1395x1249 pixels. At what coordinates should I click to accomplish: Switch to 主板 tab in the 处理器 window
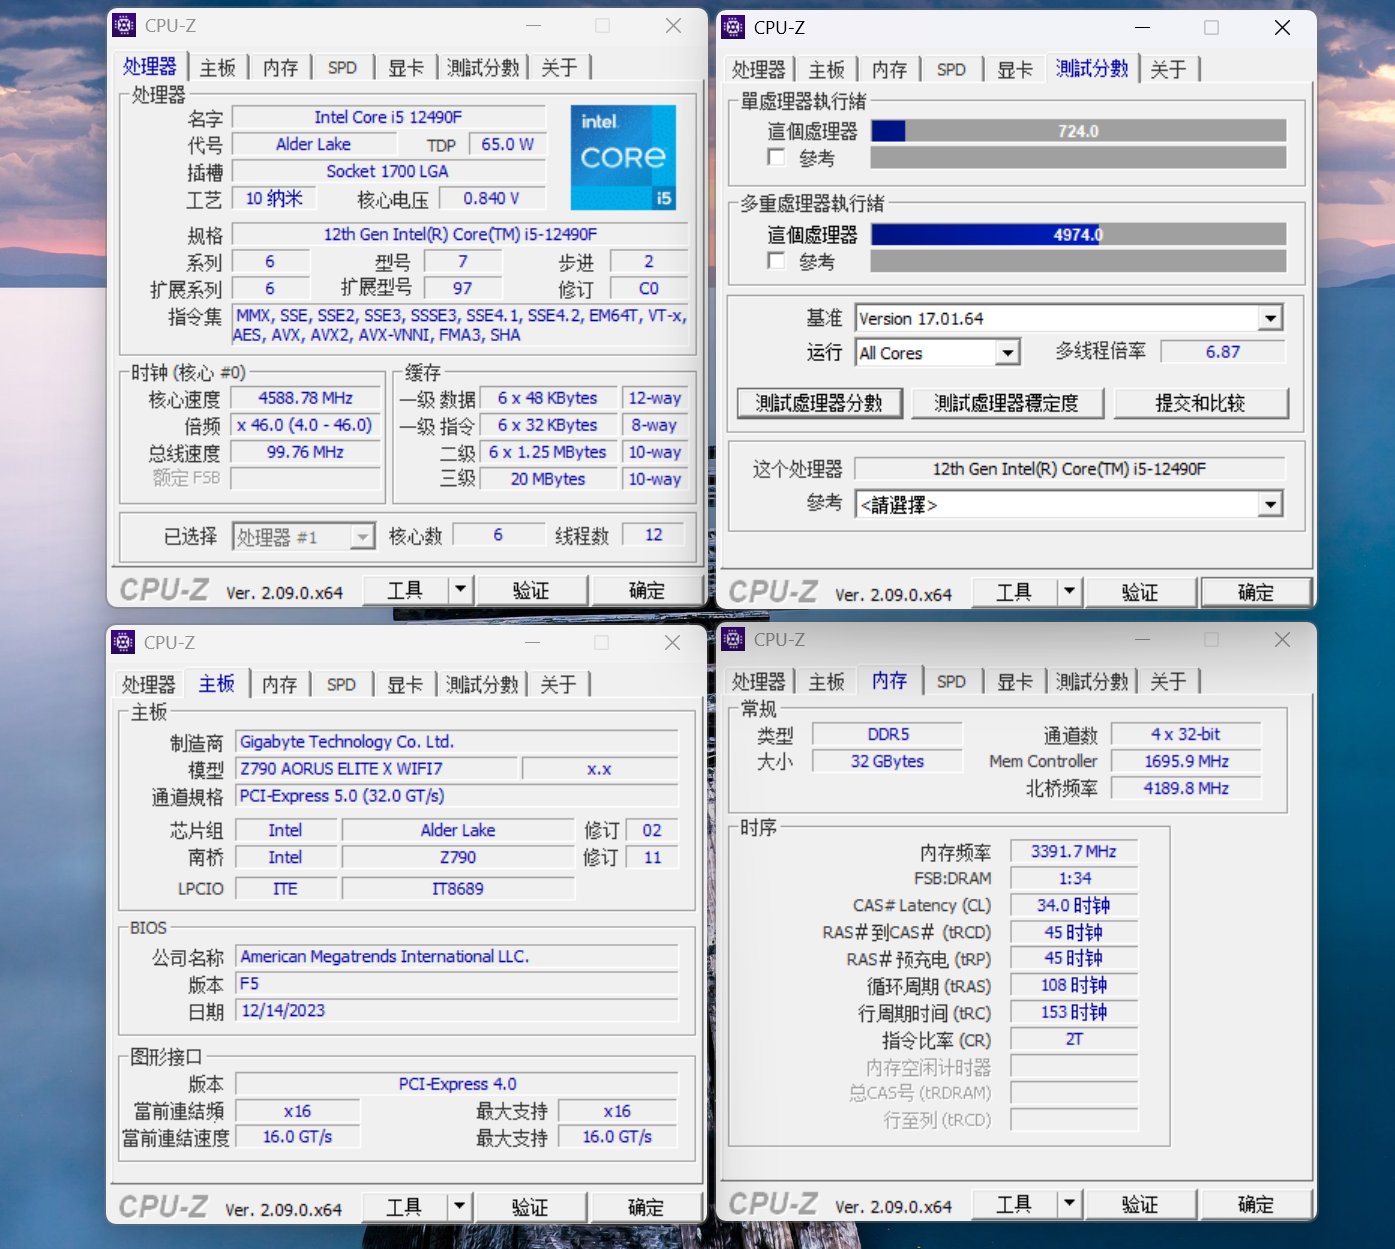[217, 68]
